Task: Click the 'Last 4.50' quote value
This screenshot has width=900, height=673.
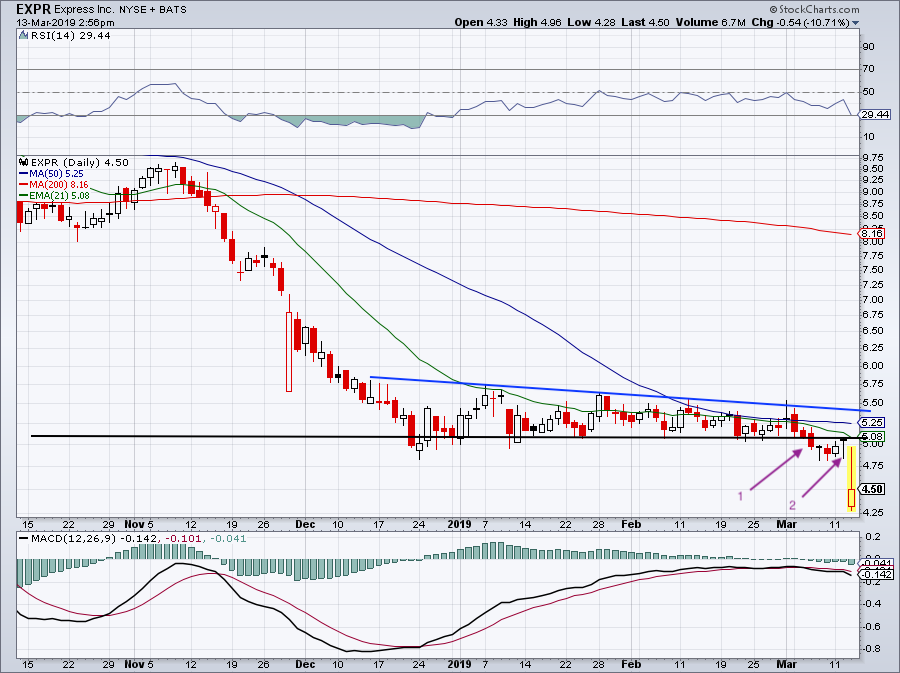Action: tap(645, 22)
